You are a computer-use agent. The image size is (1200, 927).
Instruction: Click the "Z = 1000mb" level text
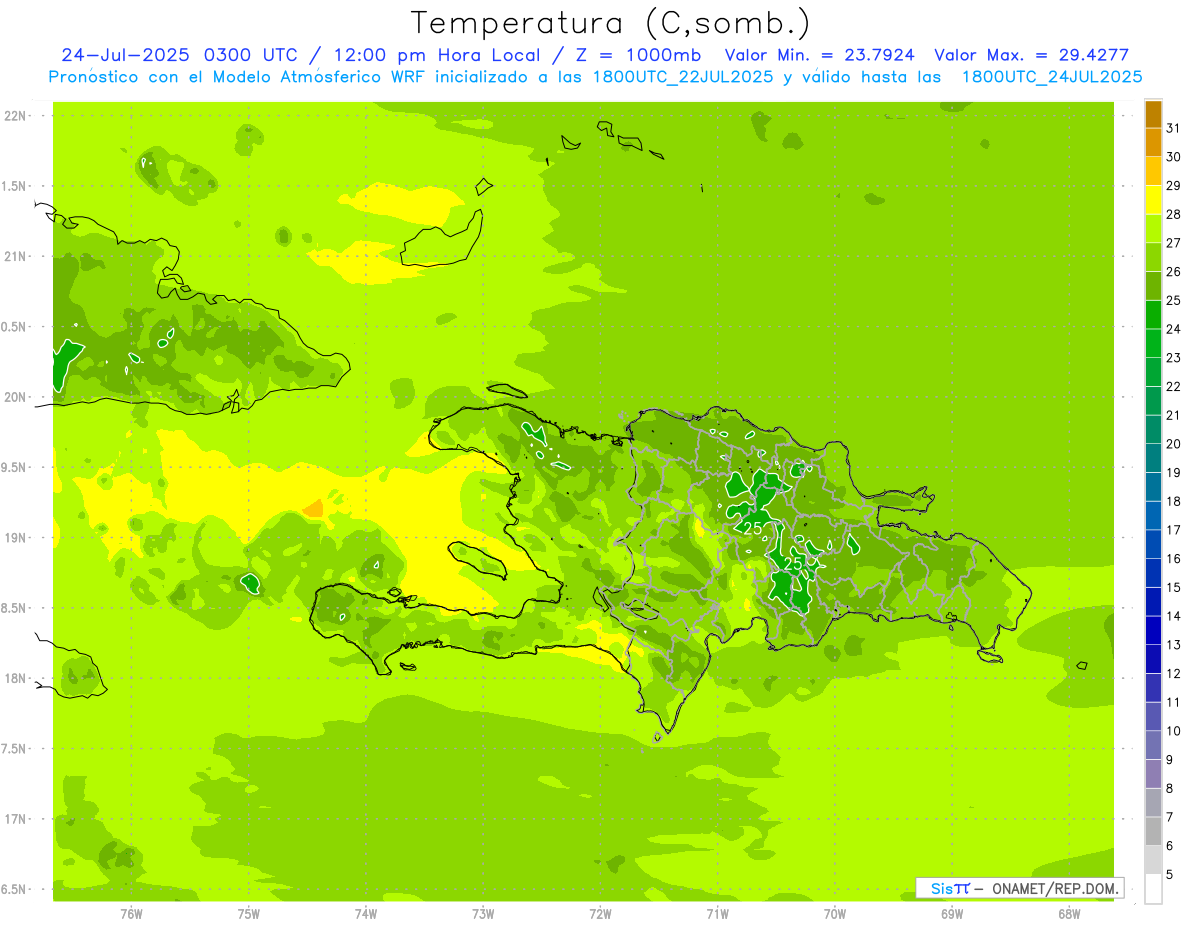(x=636, y=55)
